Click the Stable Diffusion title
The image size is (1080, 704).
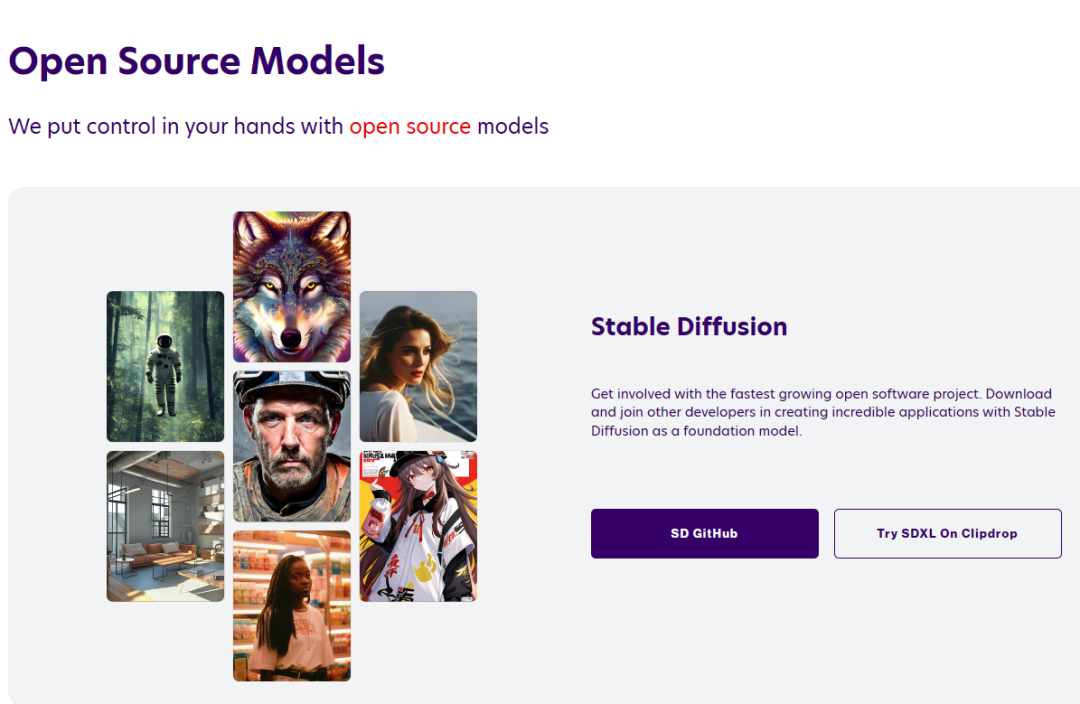[x=689, y=327]
